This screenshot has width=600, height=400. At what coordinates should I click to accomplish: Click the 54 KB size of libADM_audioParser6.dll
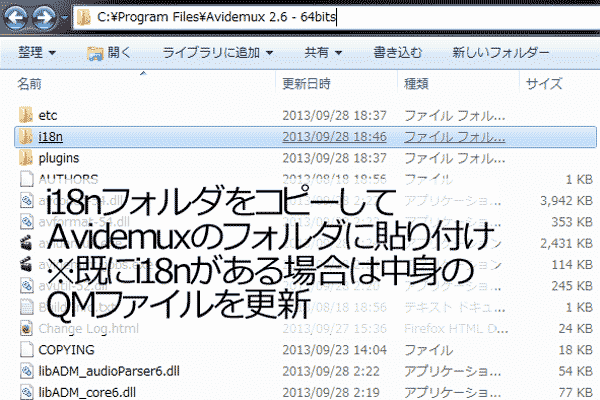(x=576, y=371)
